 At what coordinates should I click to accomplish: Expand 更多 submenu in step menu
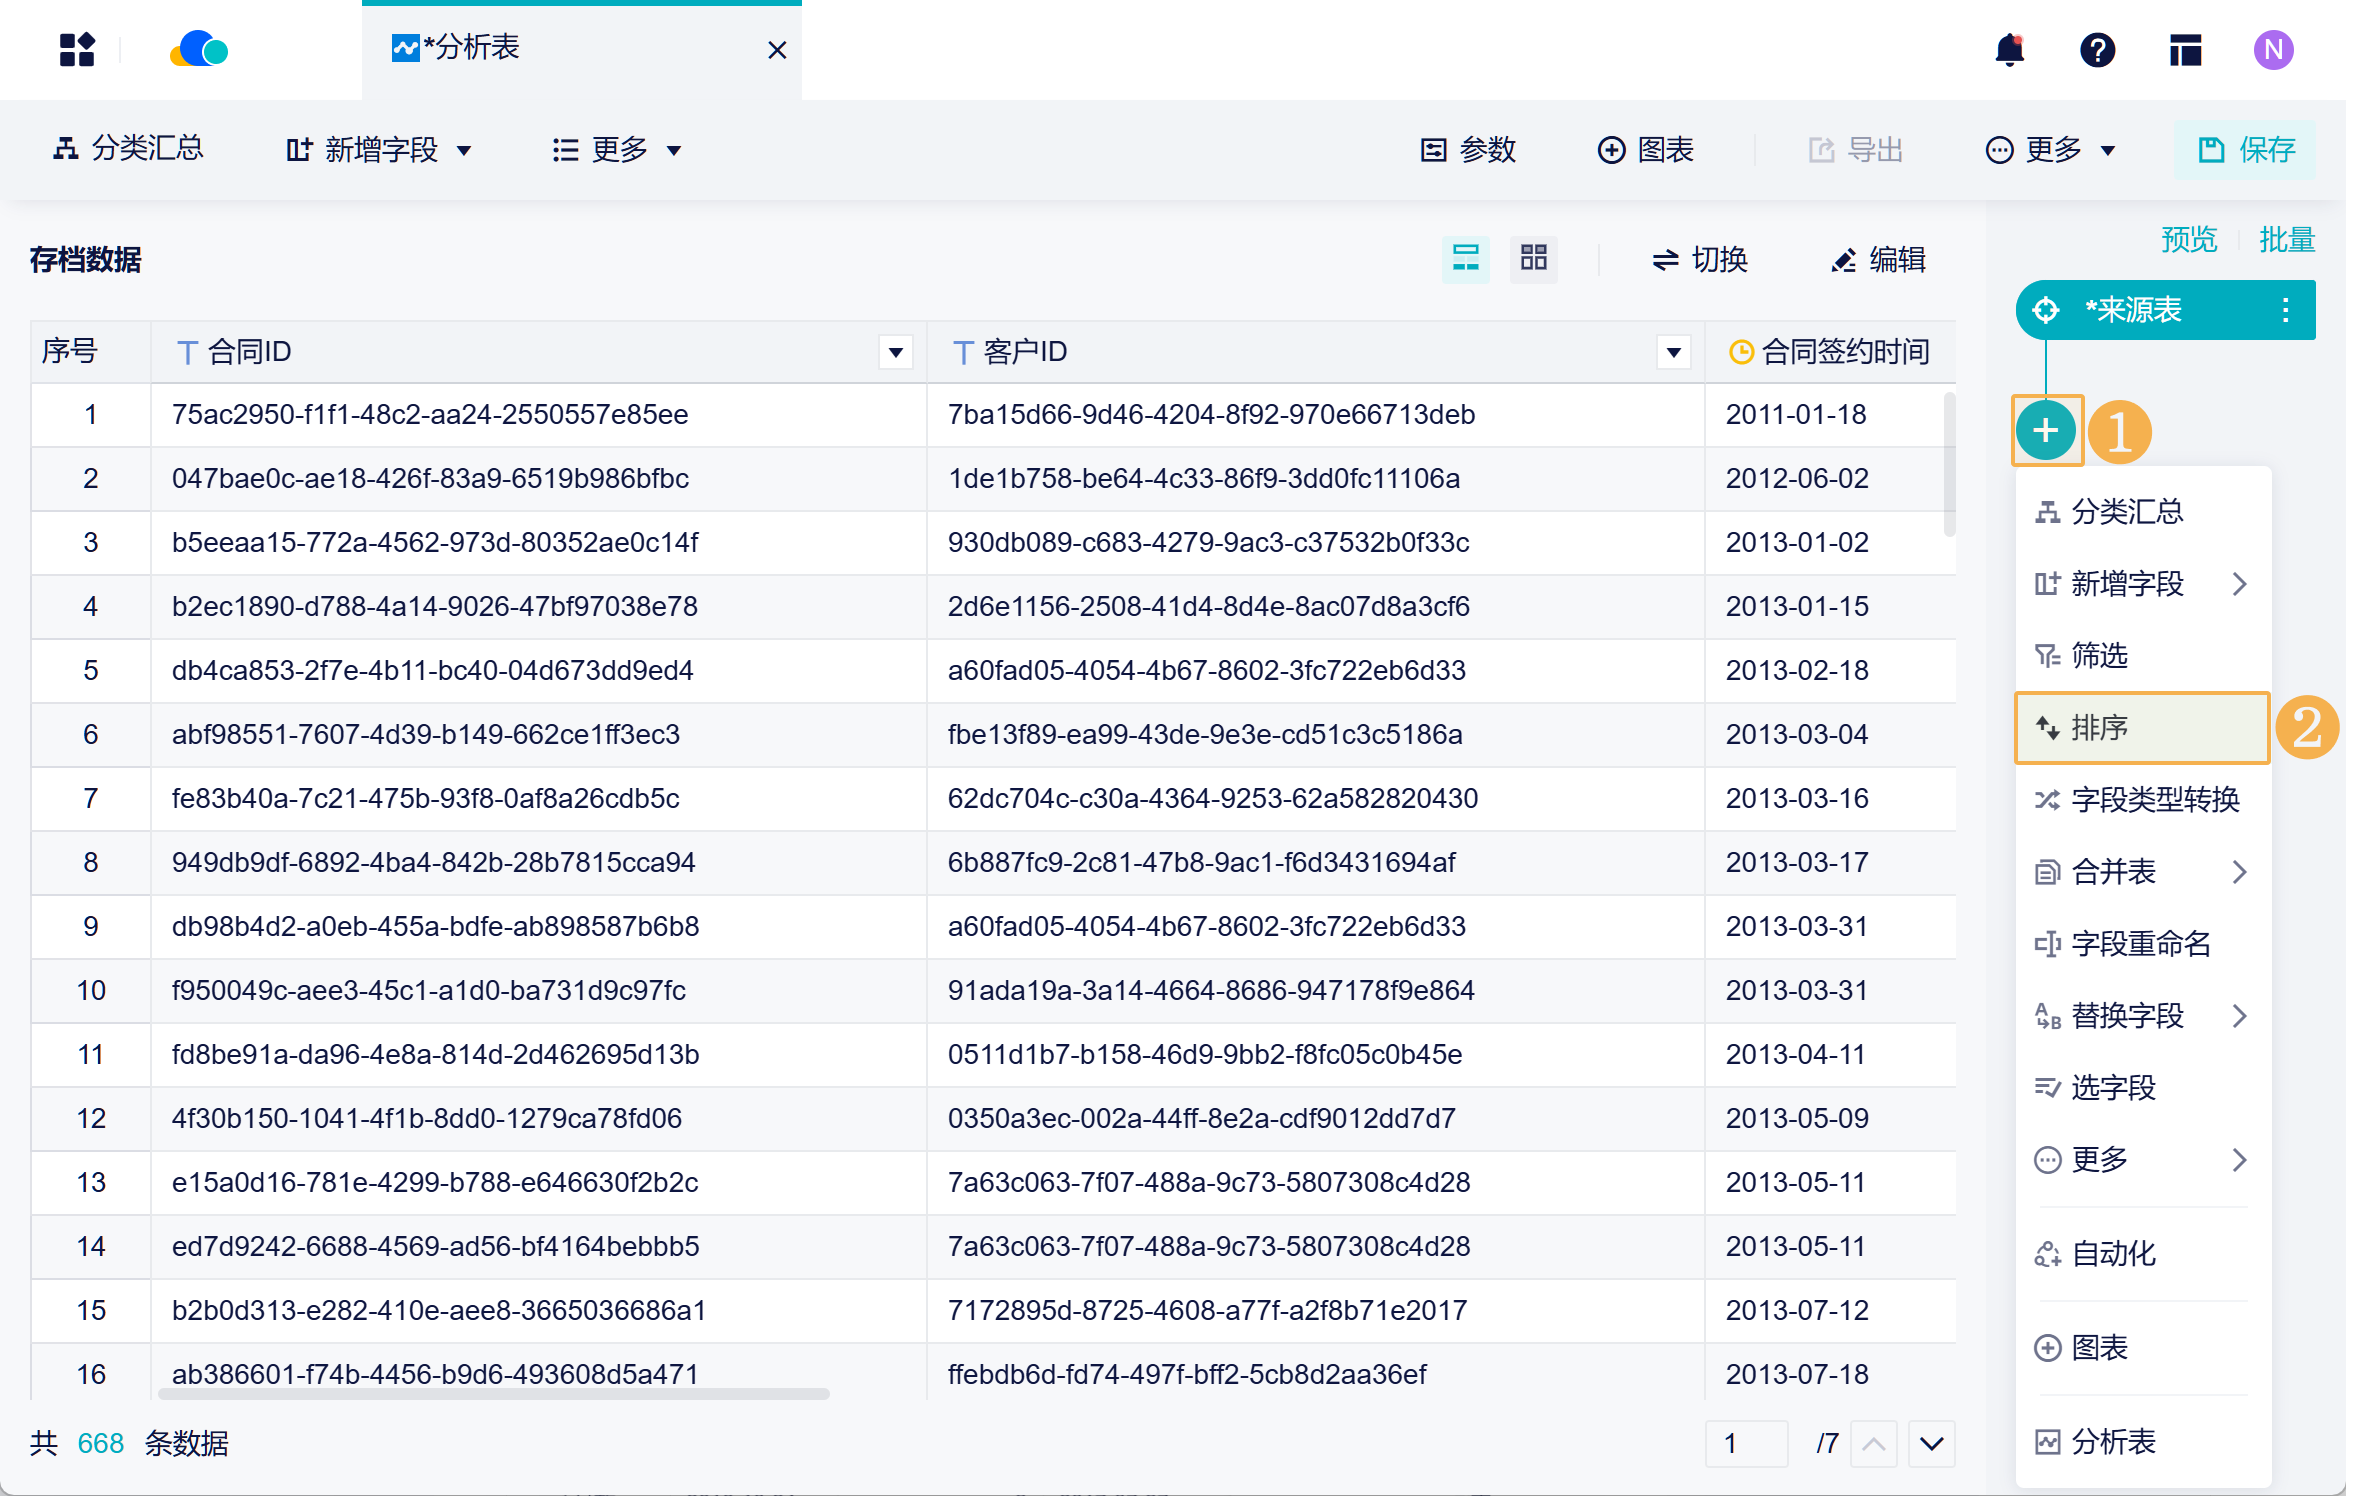pyautogui.click(x=2143, y=1160)
